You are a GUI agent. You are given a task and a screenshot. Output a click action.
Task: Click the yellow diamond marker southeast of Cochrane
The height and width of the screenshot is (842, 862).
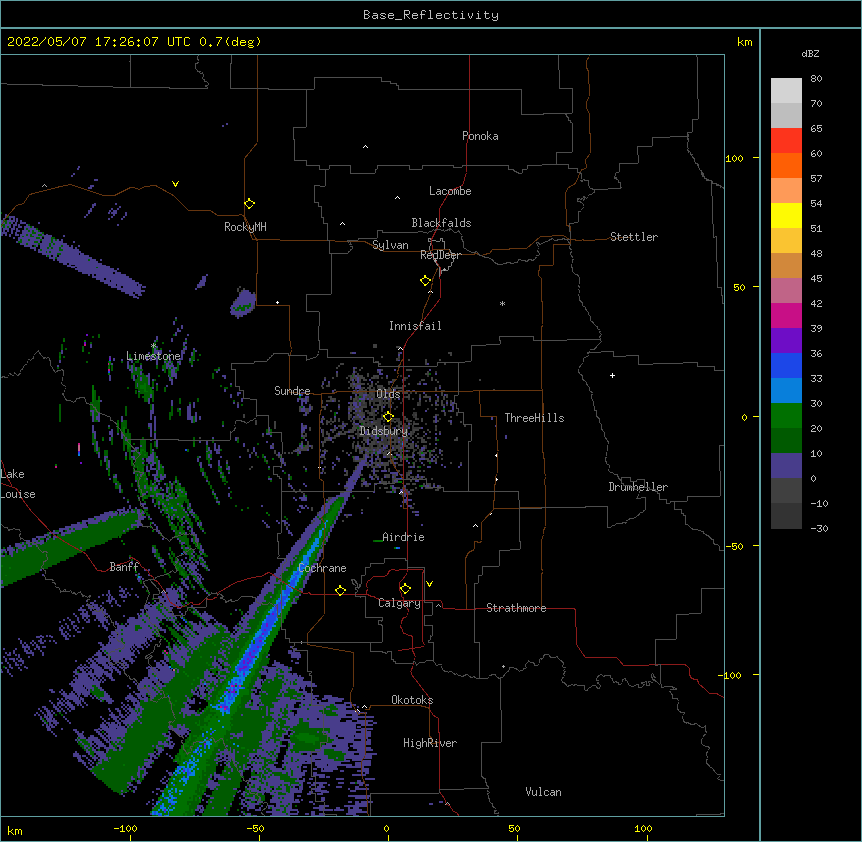tap(340, 590)
